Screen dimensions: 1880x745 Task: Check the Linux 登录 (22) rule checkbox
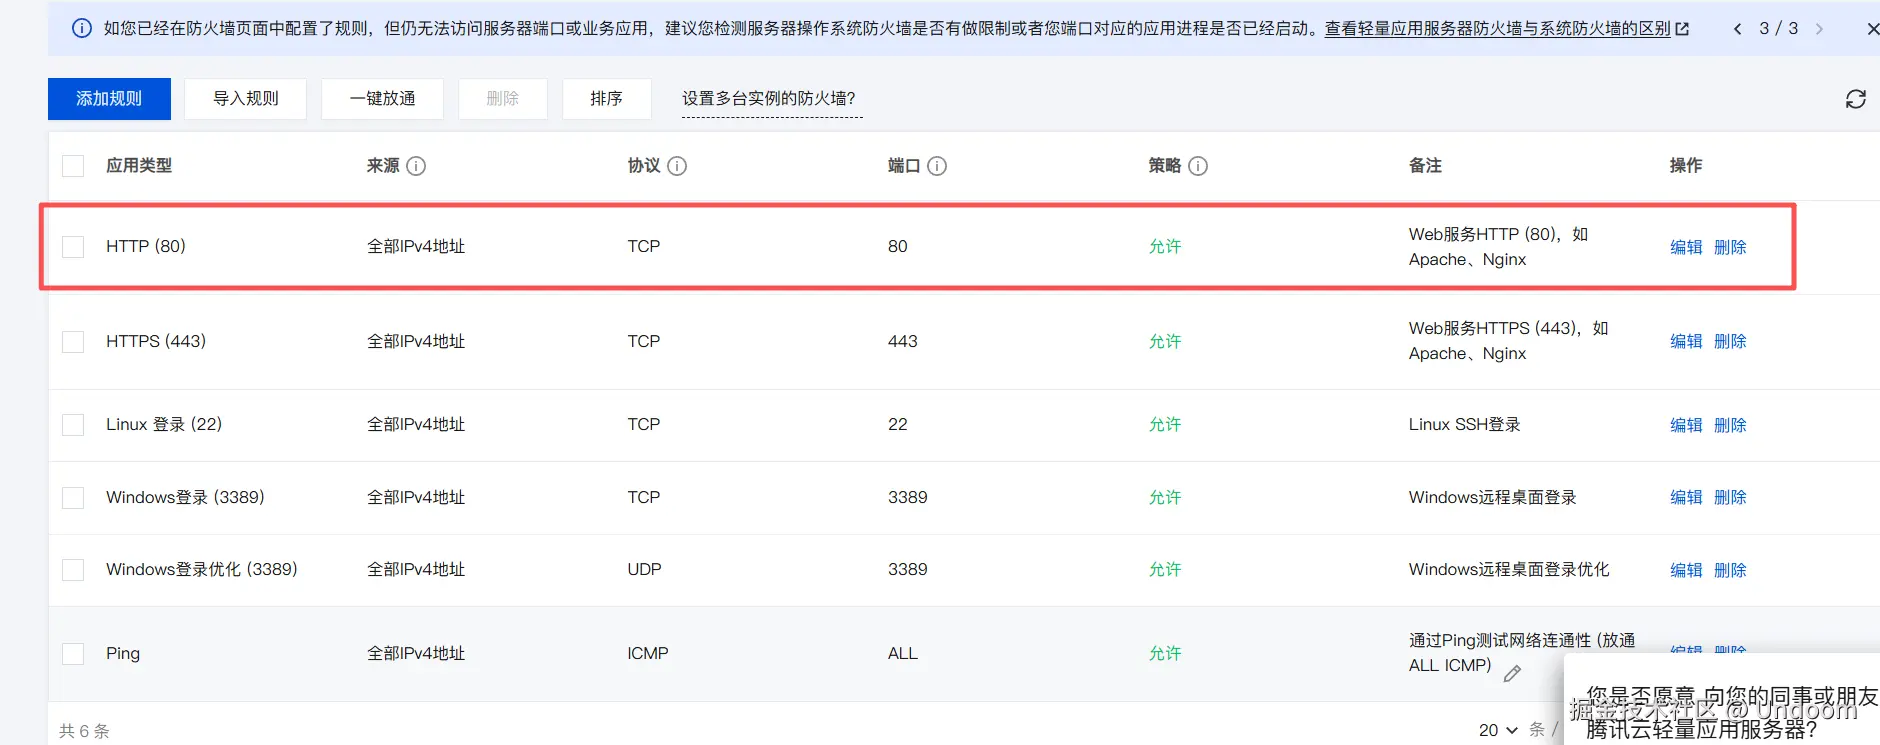point(73,425)
